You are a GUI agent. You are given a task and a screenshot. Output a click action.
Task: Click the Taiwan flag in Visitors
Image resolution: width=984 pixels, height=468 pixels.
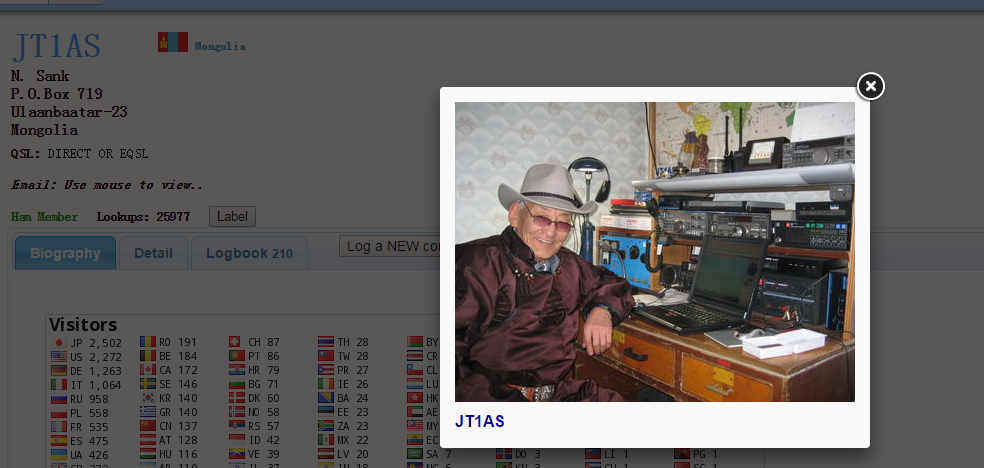click(326, 356)
